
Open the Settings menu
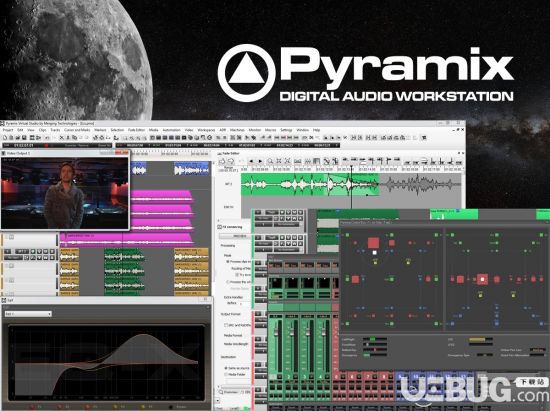pos(286,130)
